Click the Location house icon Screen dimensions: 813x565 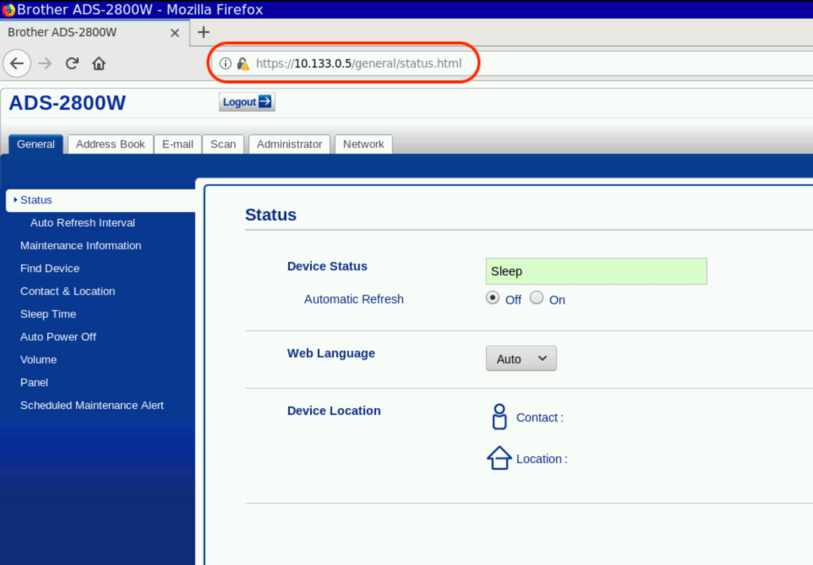tap(499, 458)
